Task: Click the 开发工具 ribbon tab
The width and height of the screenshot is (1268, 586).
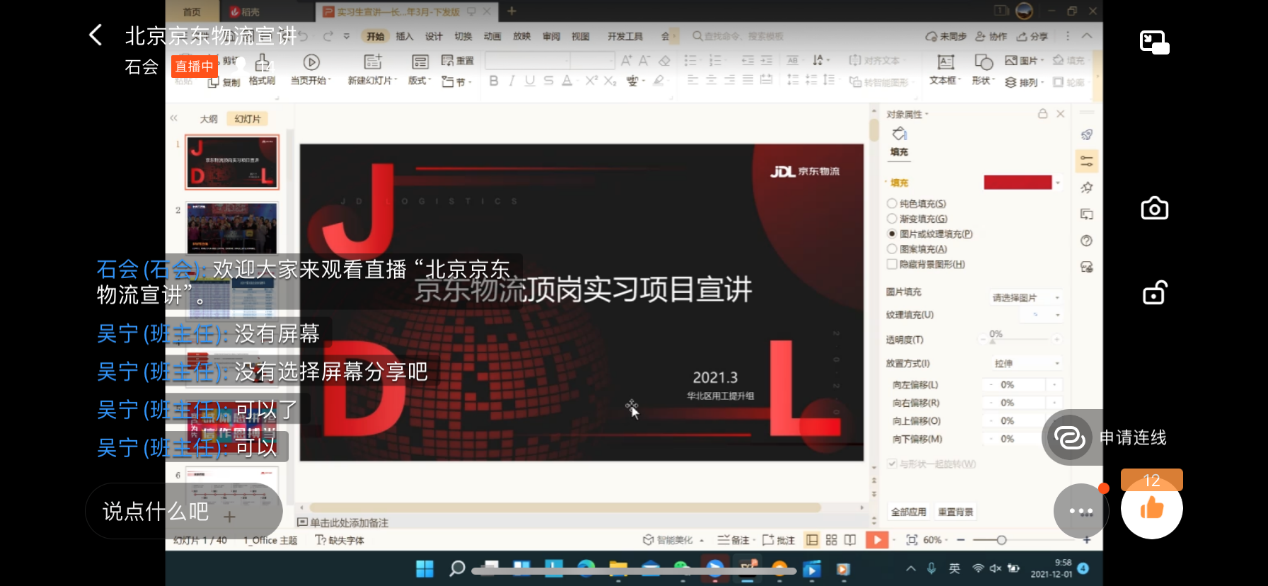Action: click(625, 36)
